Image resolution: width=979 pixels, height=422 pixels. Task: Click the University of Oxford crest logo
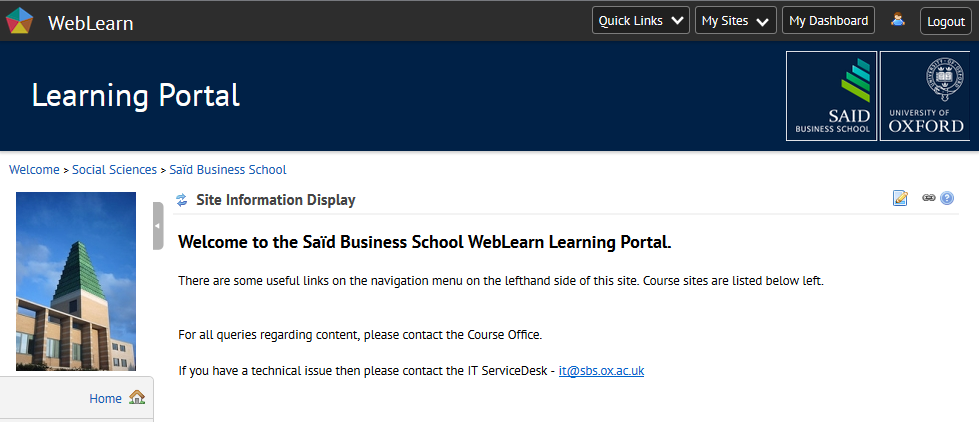point(926,96)
